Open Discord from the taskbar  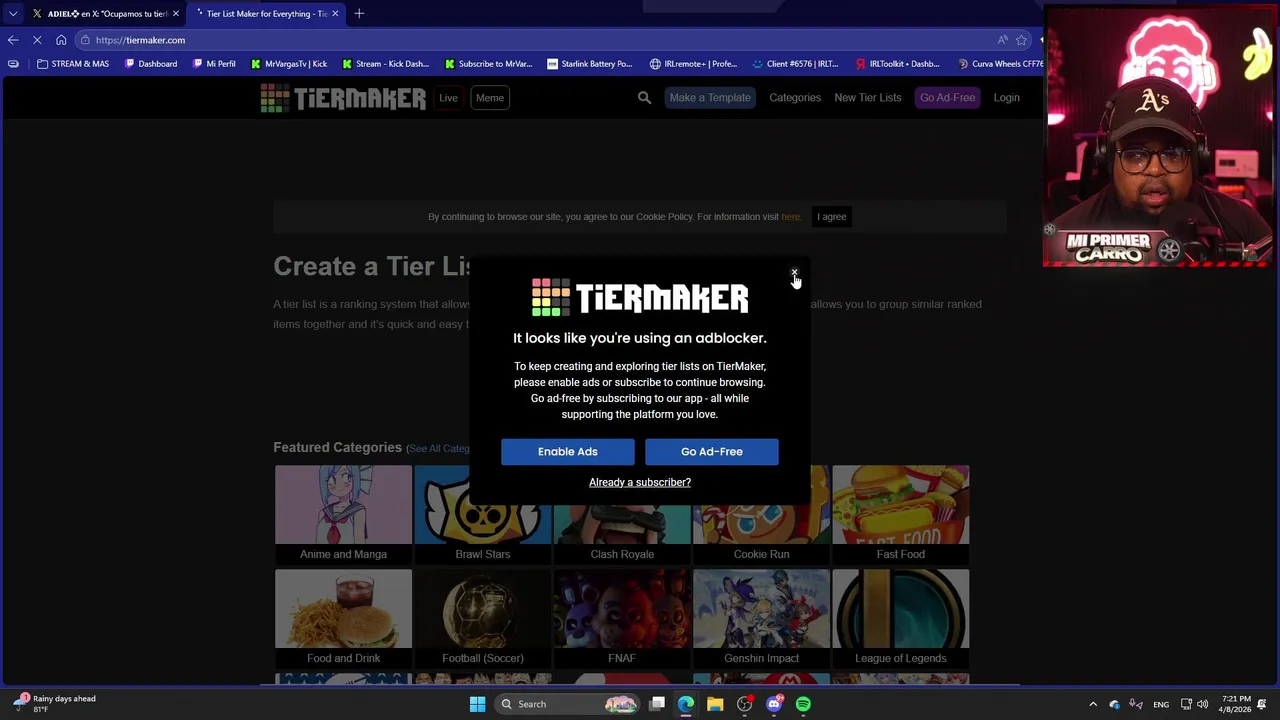(774, 704)
